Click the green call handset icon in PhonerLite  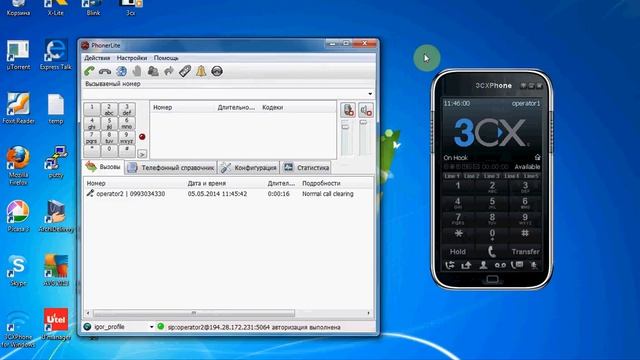[89, 71]
